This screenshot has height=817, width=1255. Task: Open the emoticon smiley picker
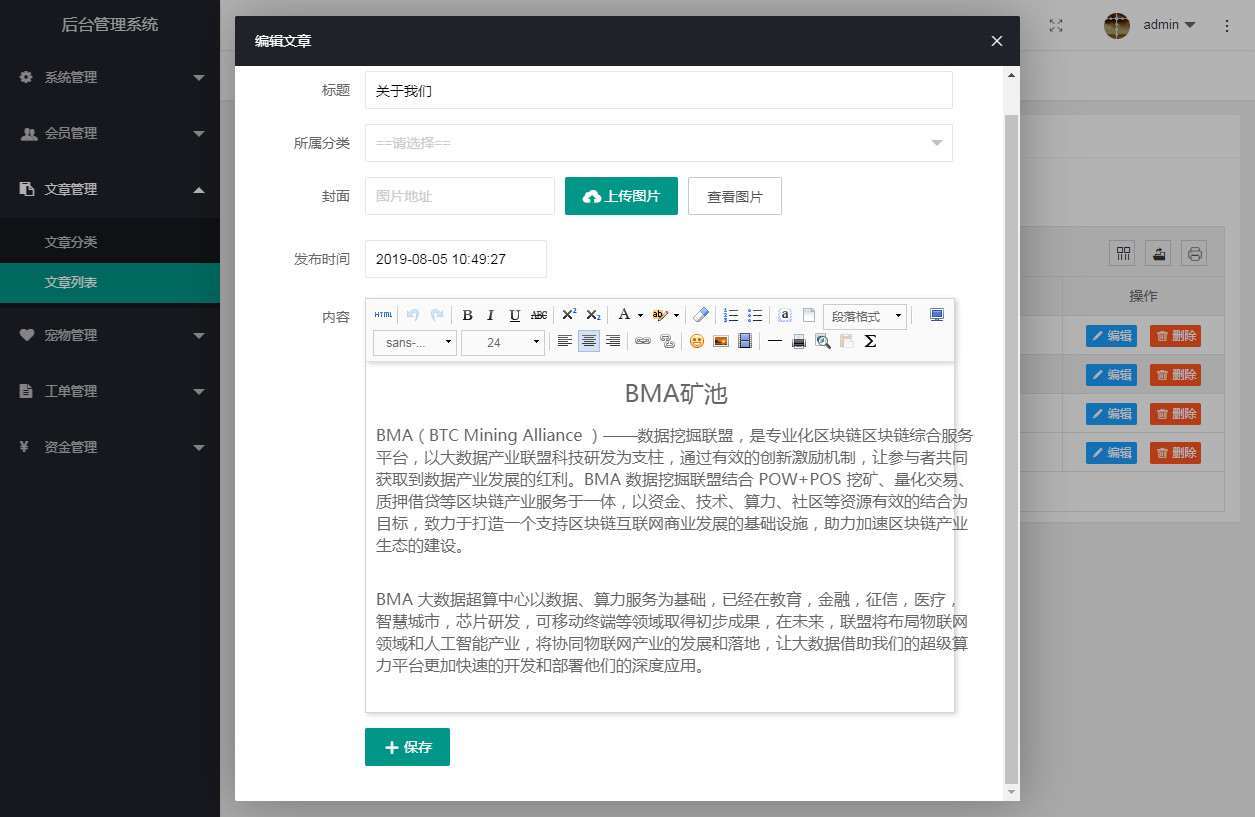pos(696,342)
